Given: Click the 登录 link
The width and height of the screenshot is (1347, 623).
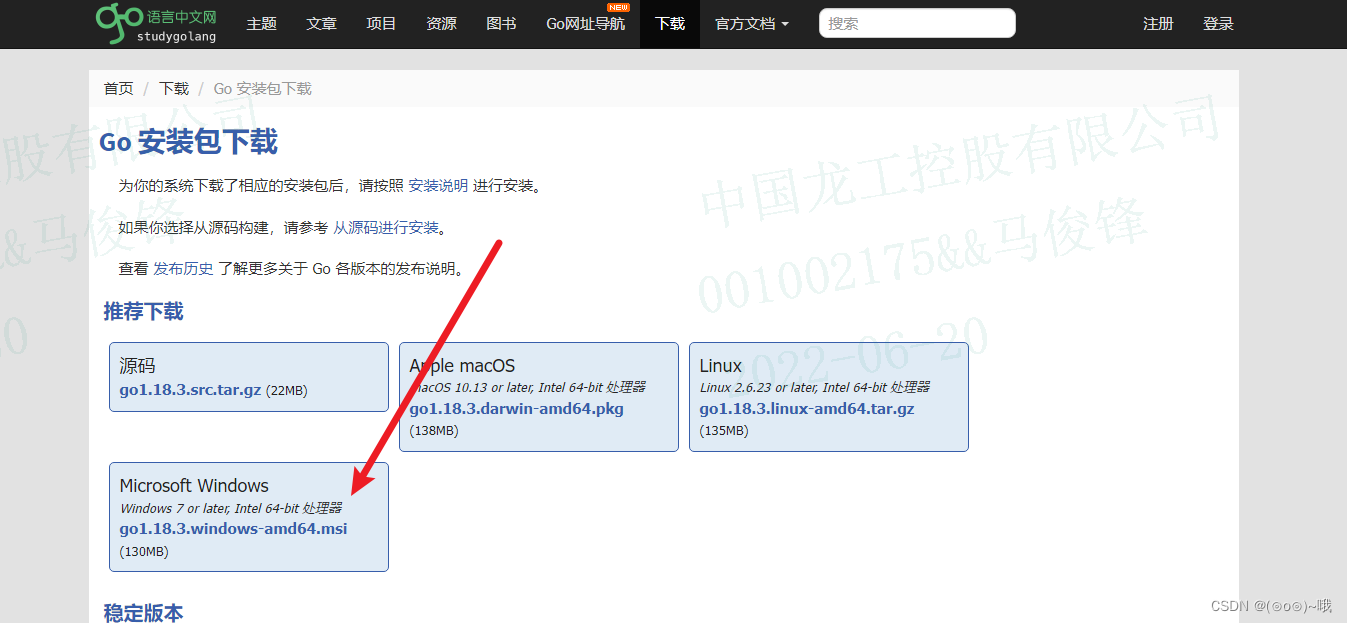Looking at the screenshot, I should coord(1218,24).
